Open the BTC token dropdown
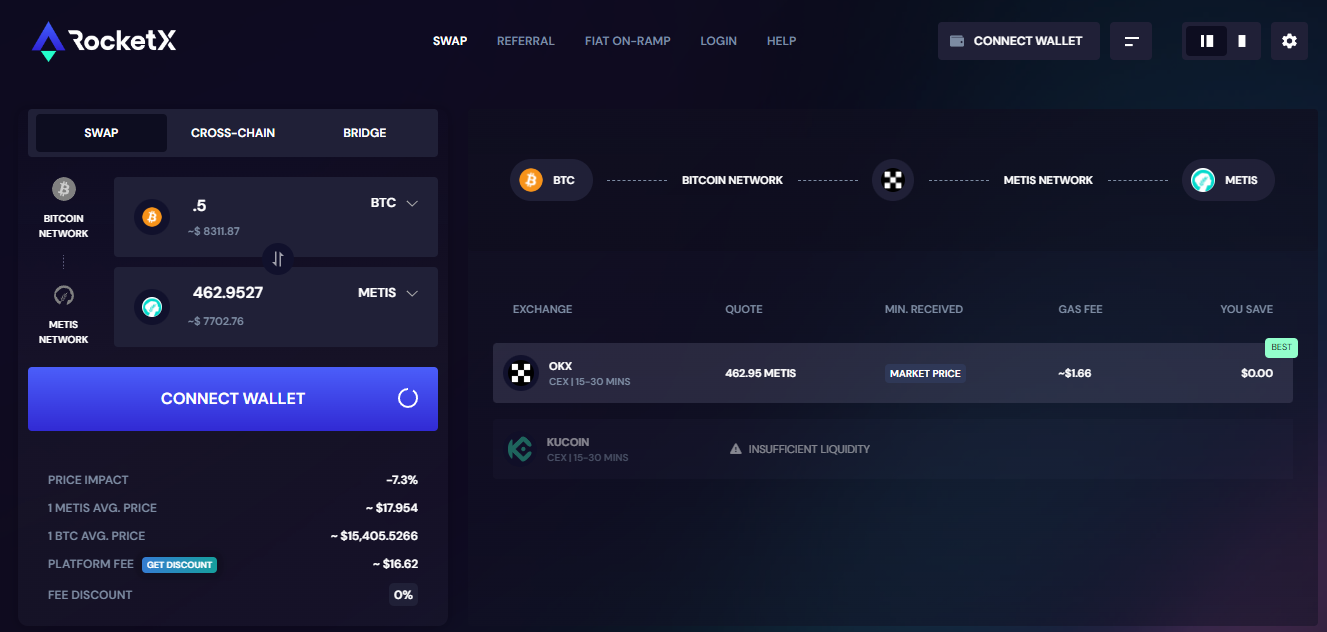 394,203
